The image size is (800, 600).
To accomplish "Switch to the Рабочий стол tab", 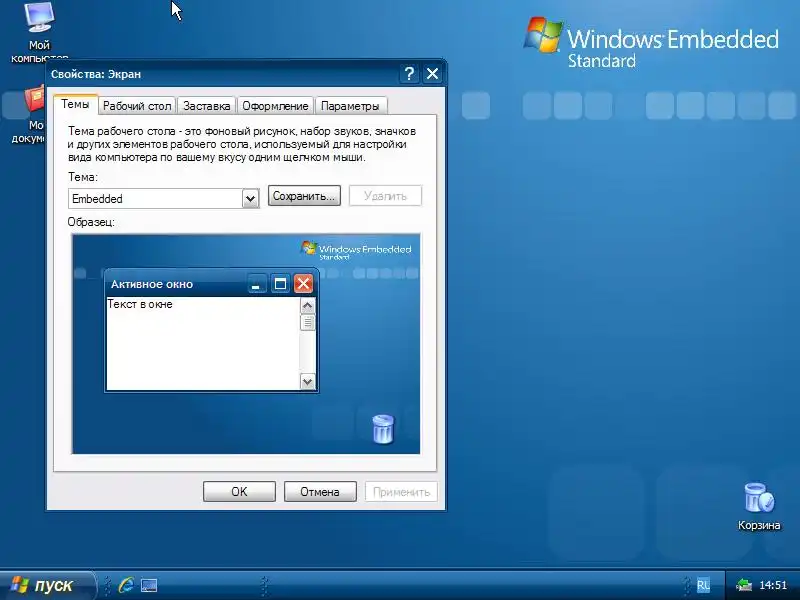I will click(x=137, y=106).
